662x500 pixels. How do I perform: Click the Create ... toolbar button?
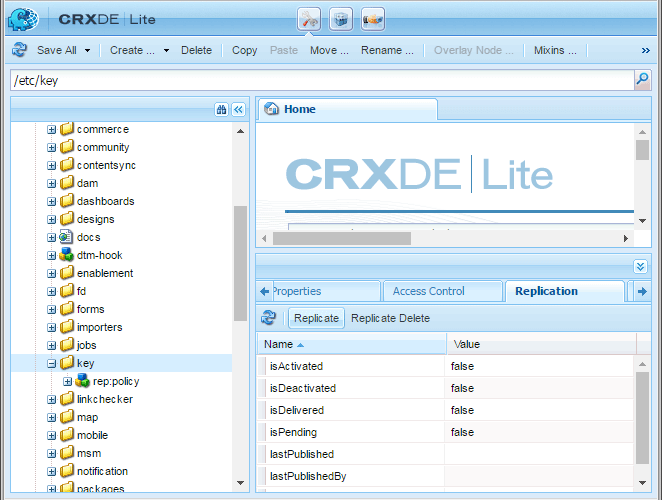(132, 50)
